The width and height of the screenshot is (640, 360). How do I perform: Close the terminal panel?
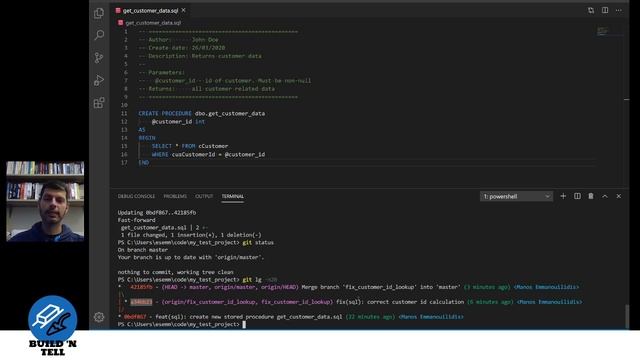pyautogui.click(x=619, y=196)
